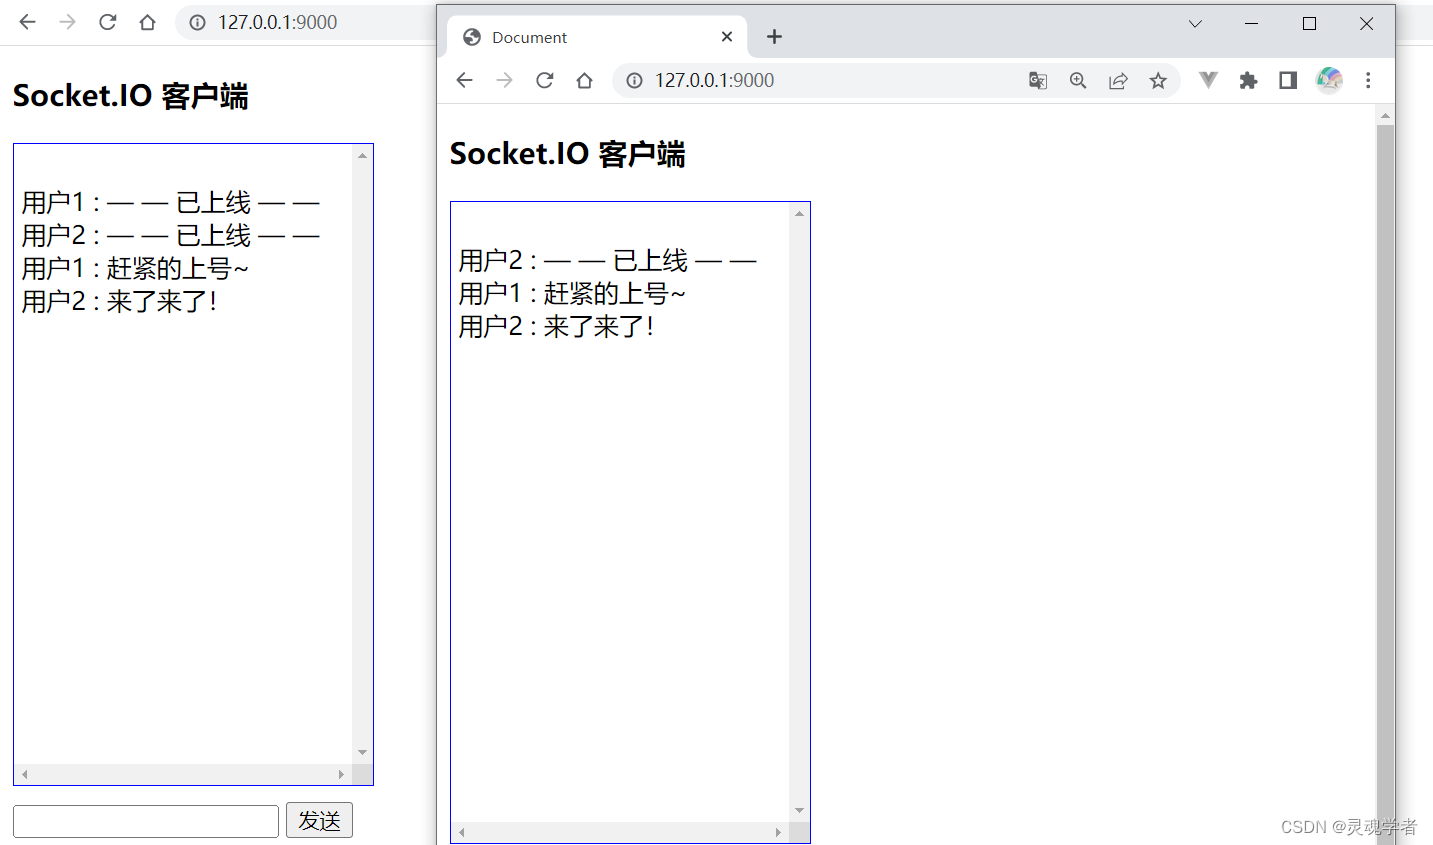The height and width of the screenshot is (845, 1433).
Task: Click the chat message input field
Action: (145, 820)
